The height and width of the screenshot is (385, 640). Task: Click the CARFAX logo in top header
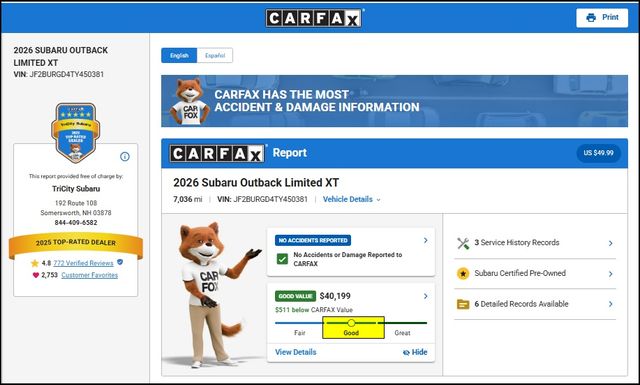point(313,18)
